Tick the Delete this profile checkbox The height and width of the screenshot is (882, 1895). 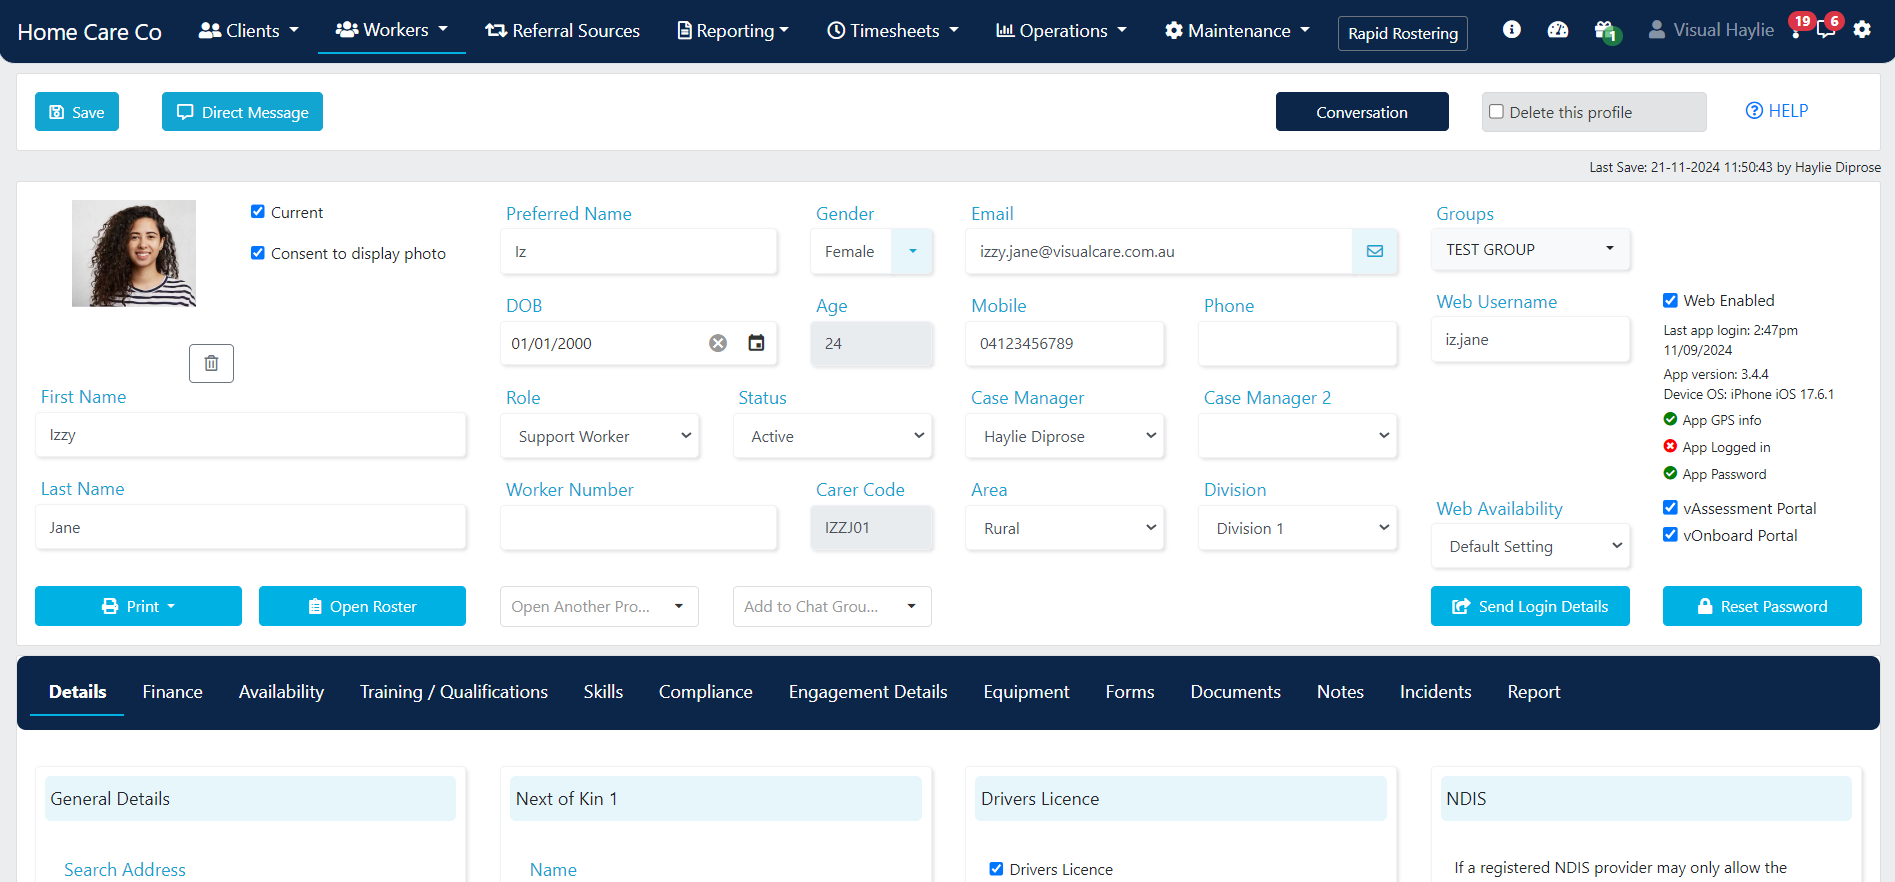click(1496, 112)
